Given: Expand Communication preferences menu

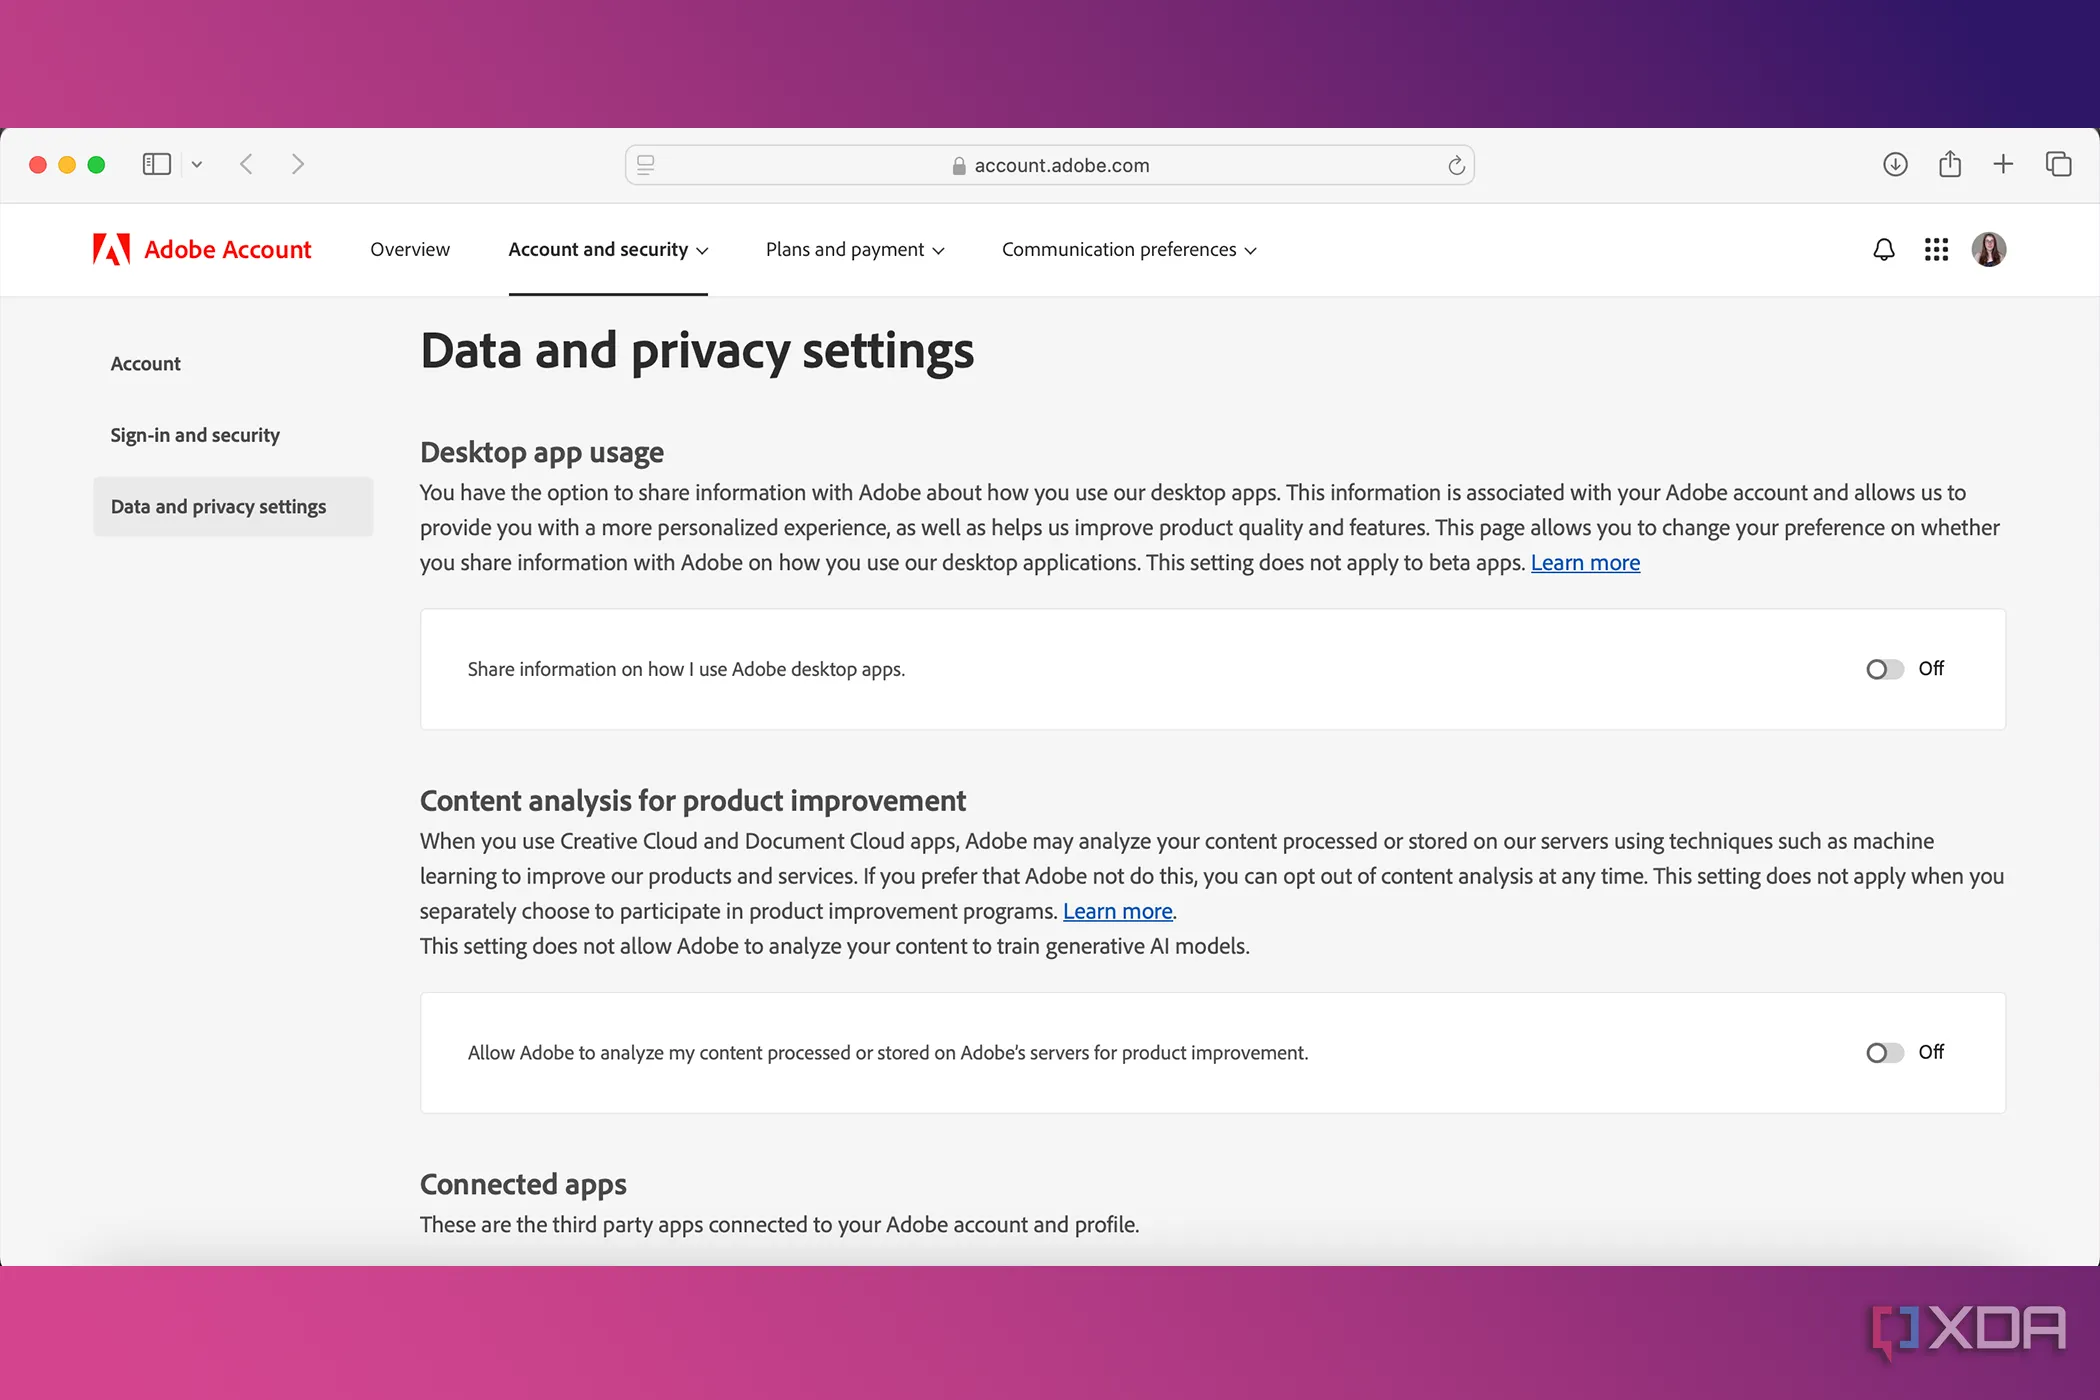Looking at the screenshot, I should 1129,249.
